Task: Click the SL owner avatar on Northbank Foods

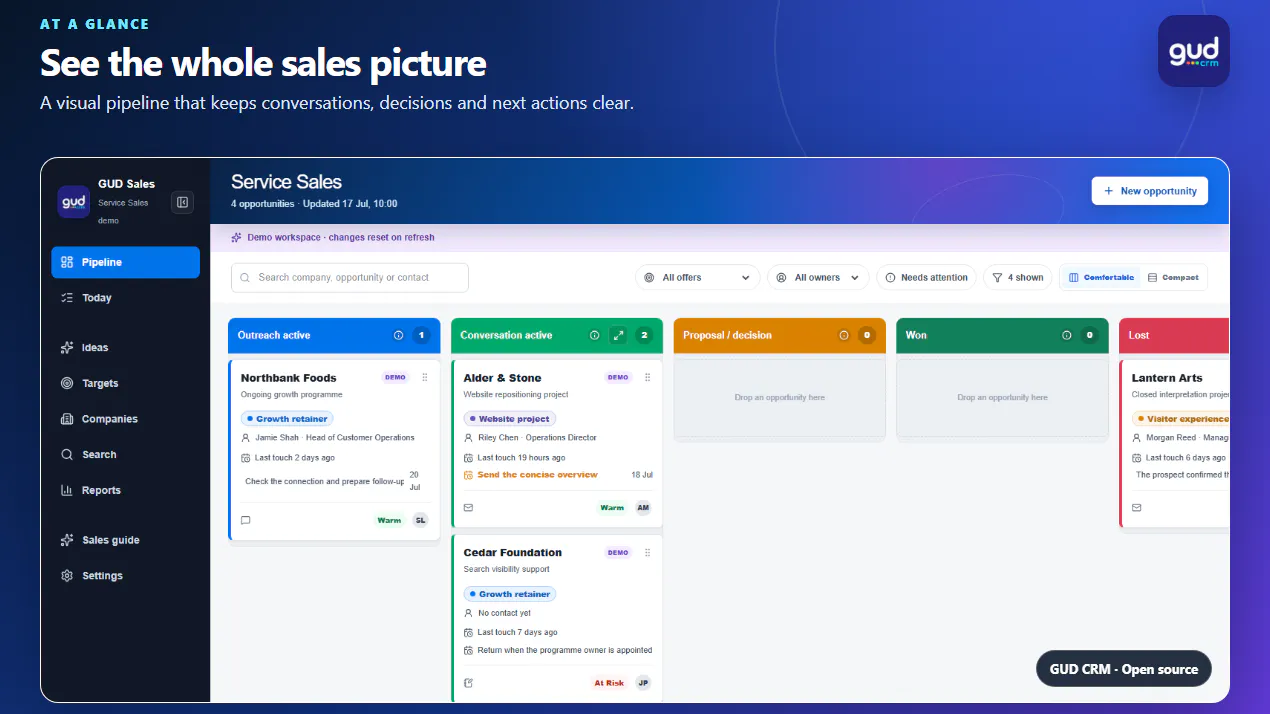Action: pos(420,520)
